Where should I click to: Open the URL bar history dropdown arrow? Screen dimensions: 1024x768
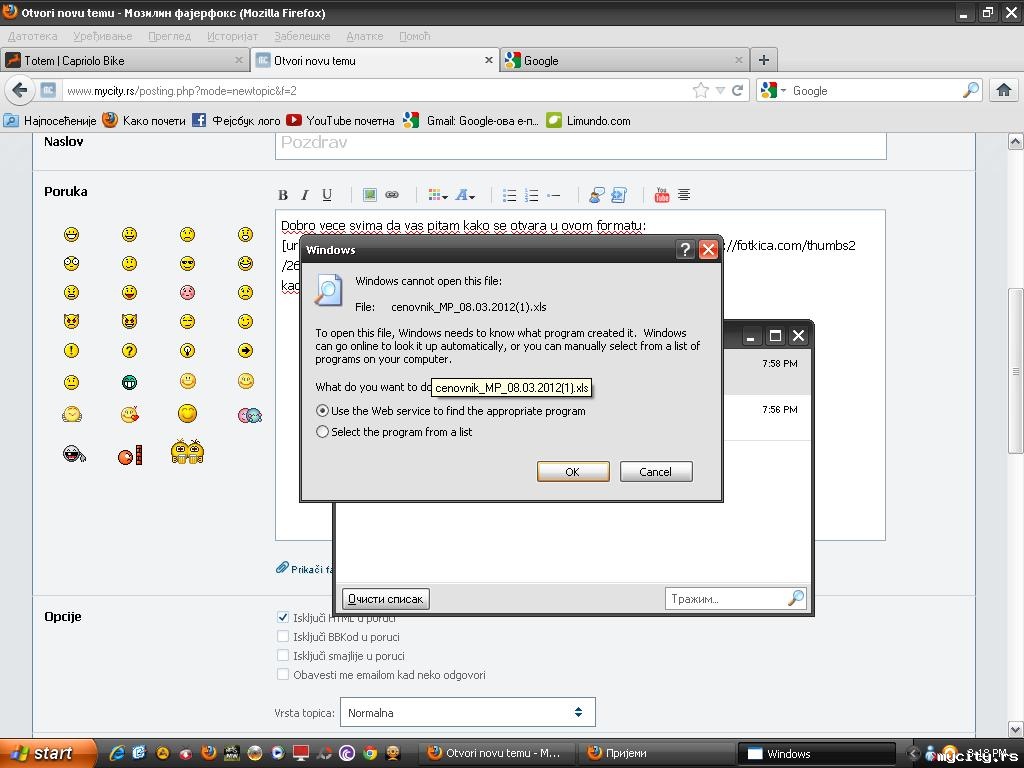point(720,91)
